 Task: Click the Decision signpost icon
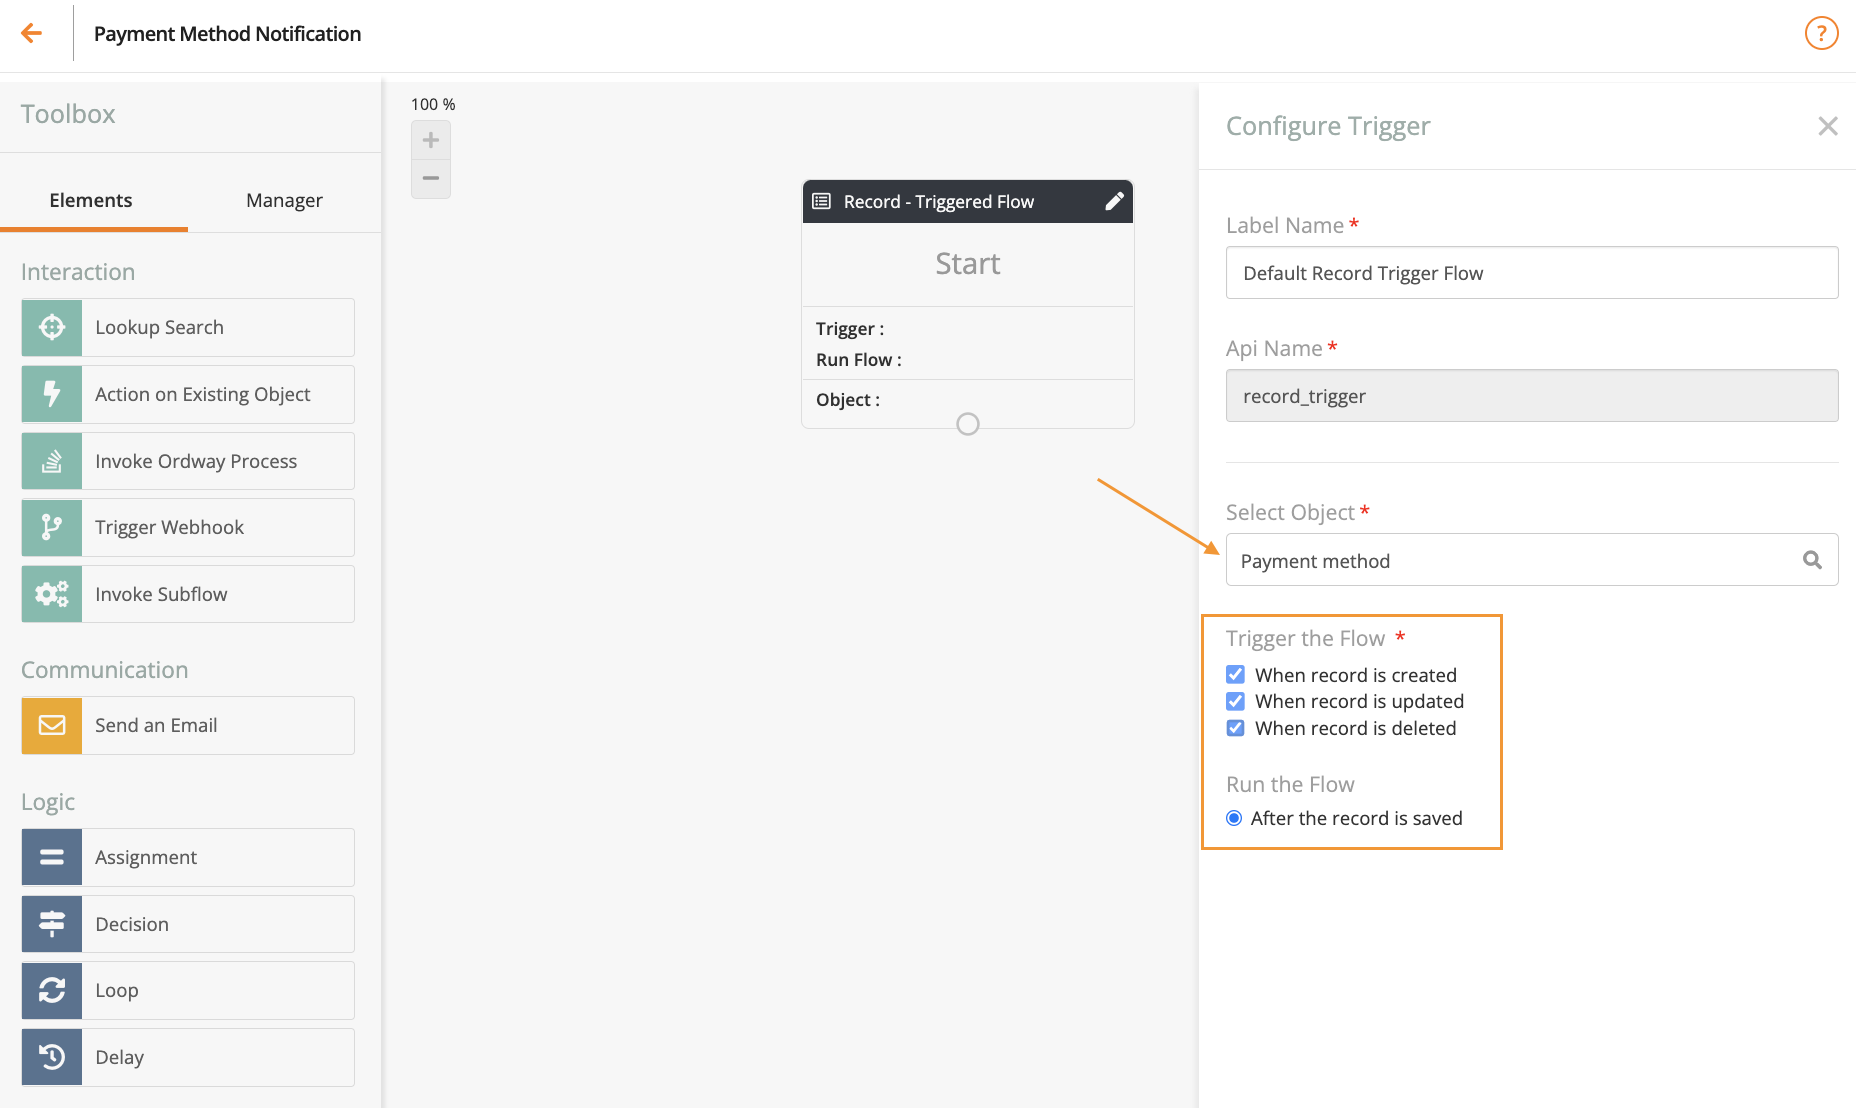point(52,924)
